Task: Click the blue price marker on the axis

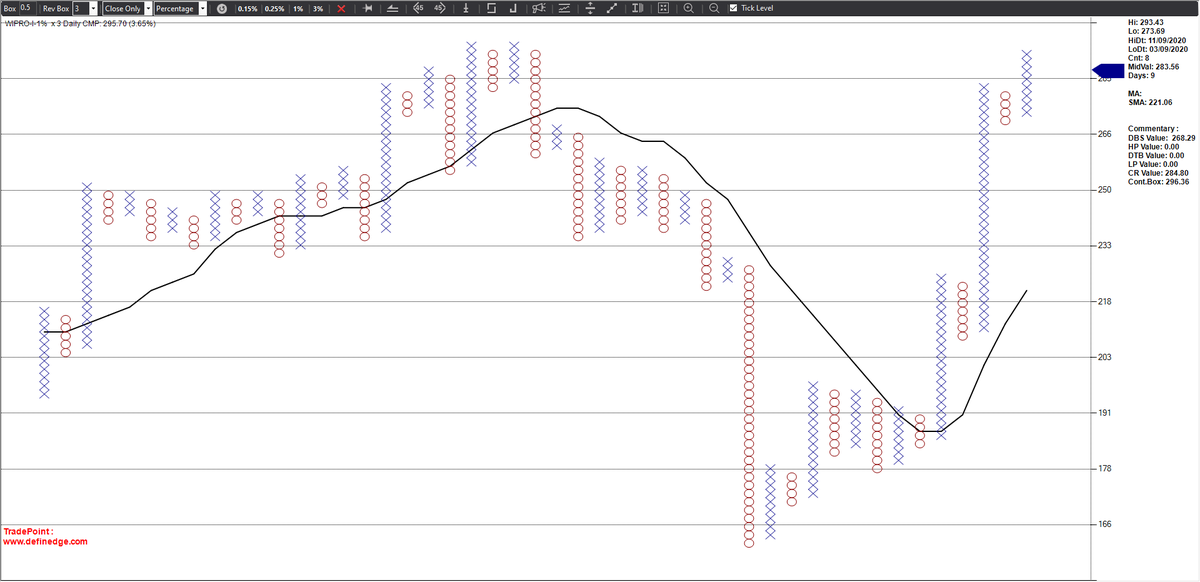Action: point(1110,72)
